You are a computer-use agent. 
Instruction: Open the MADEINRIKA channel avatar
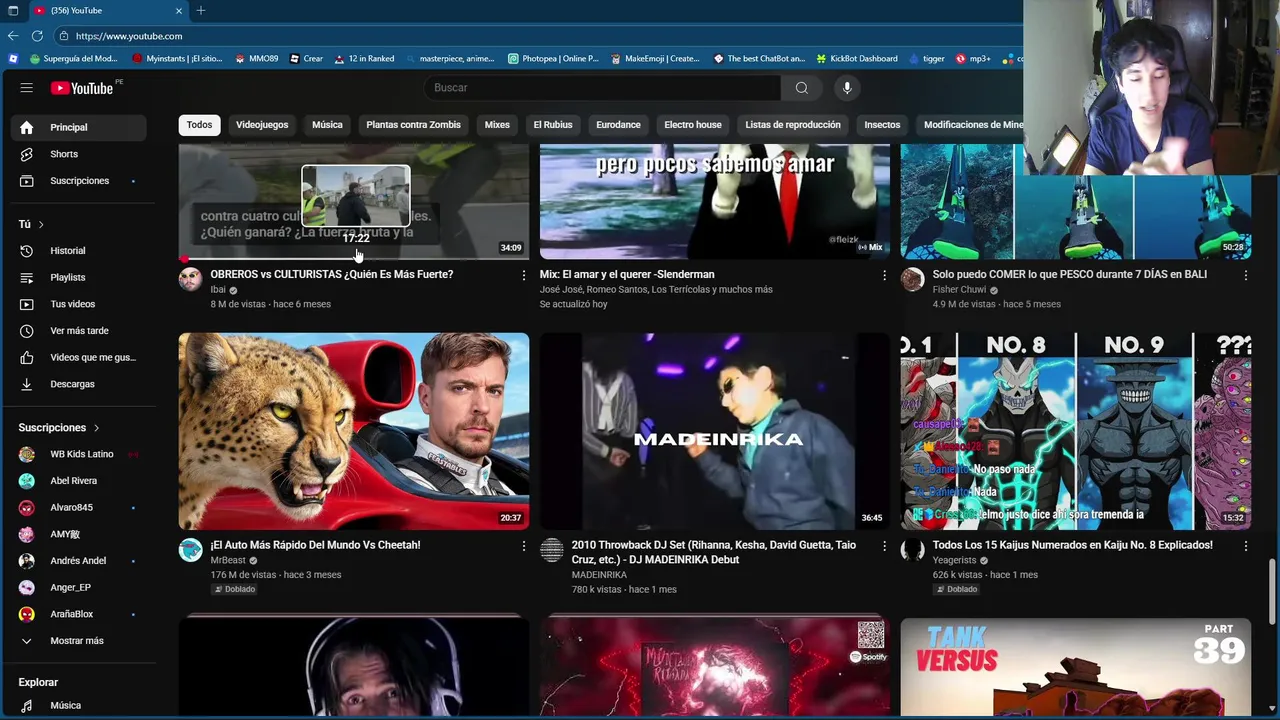[551, 550]
